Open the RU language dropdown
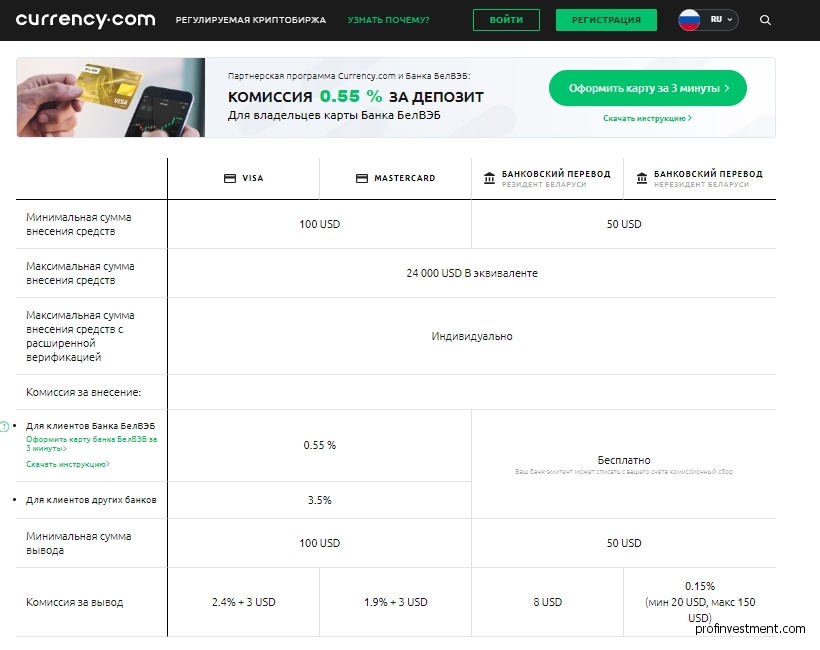This screenshot has width=820, height=650. point(722,20)
